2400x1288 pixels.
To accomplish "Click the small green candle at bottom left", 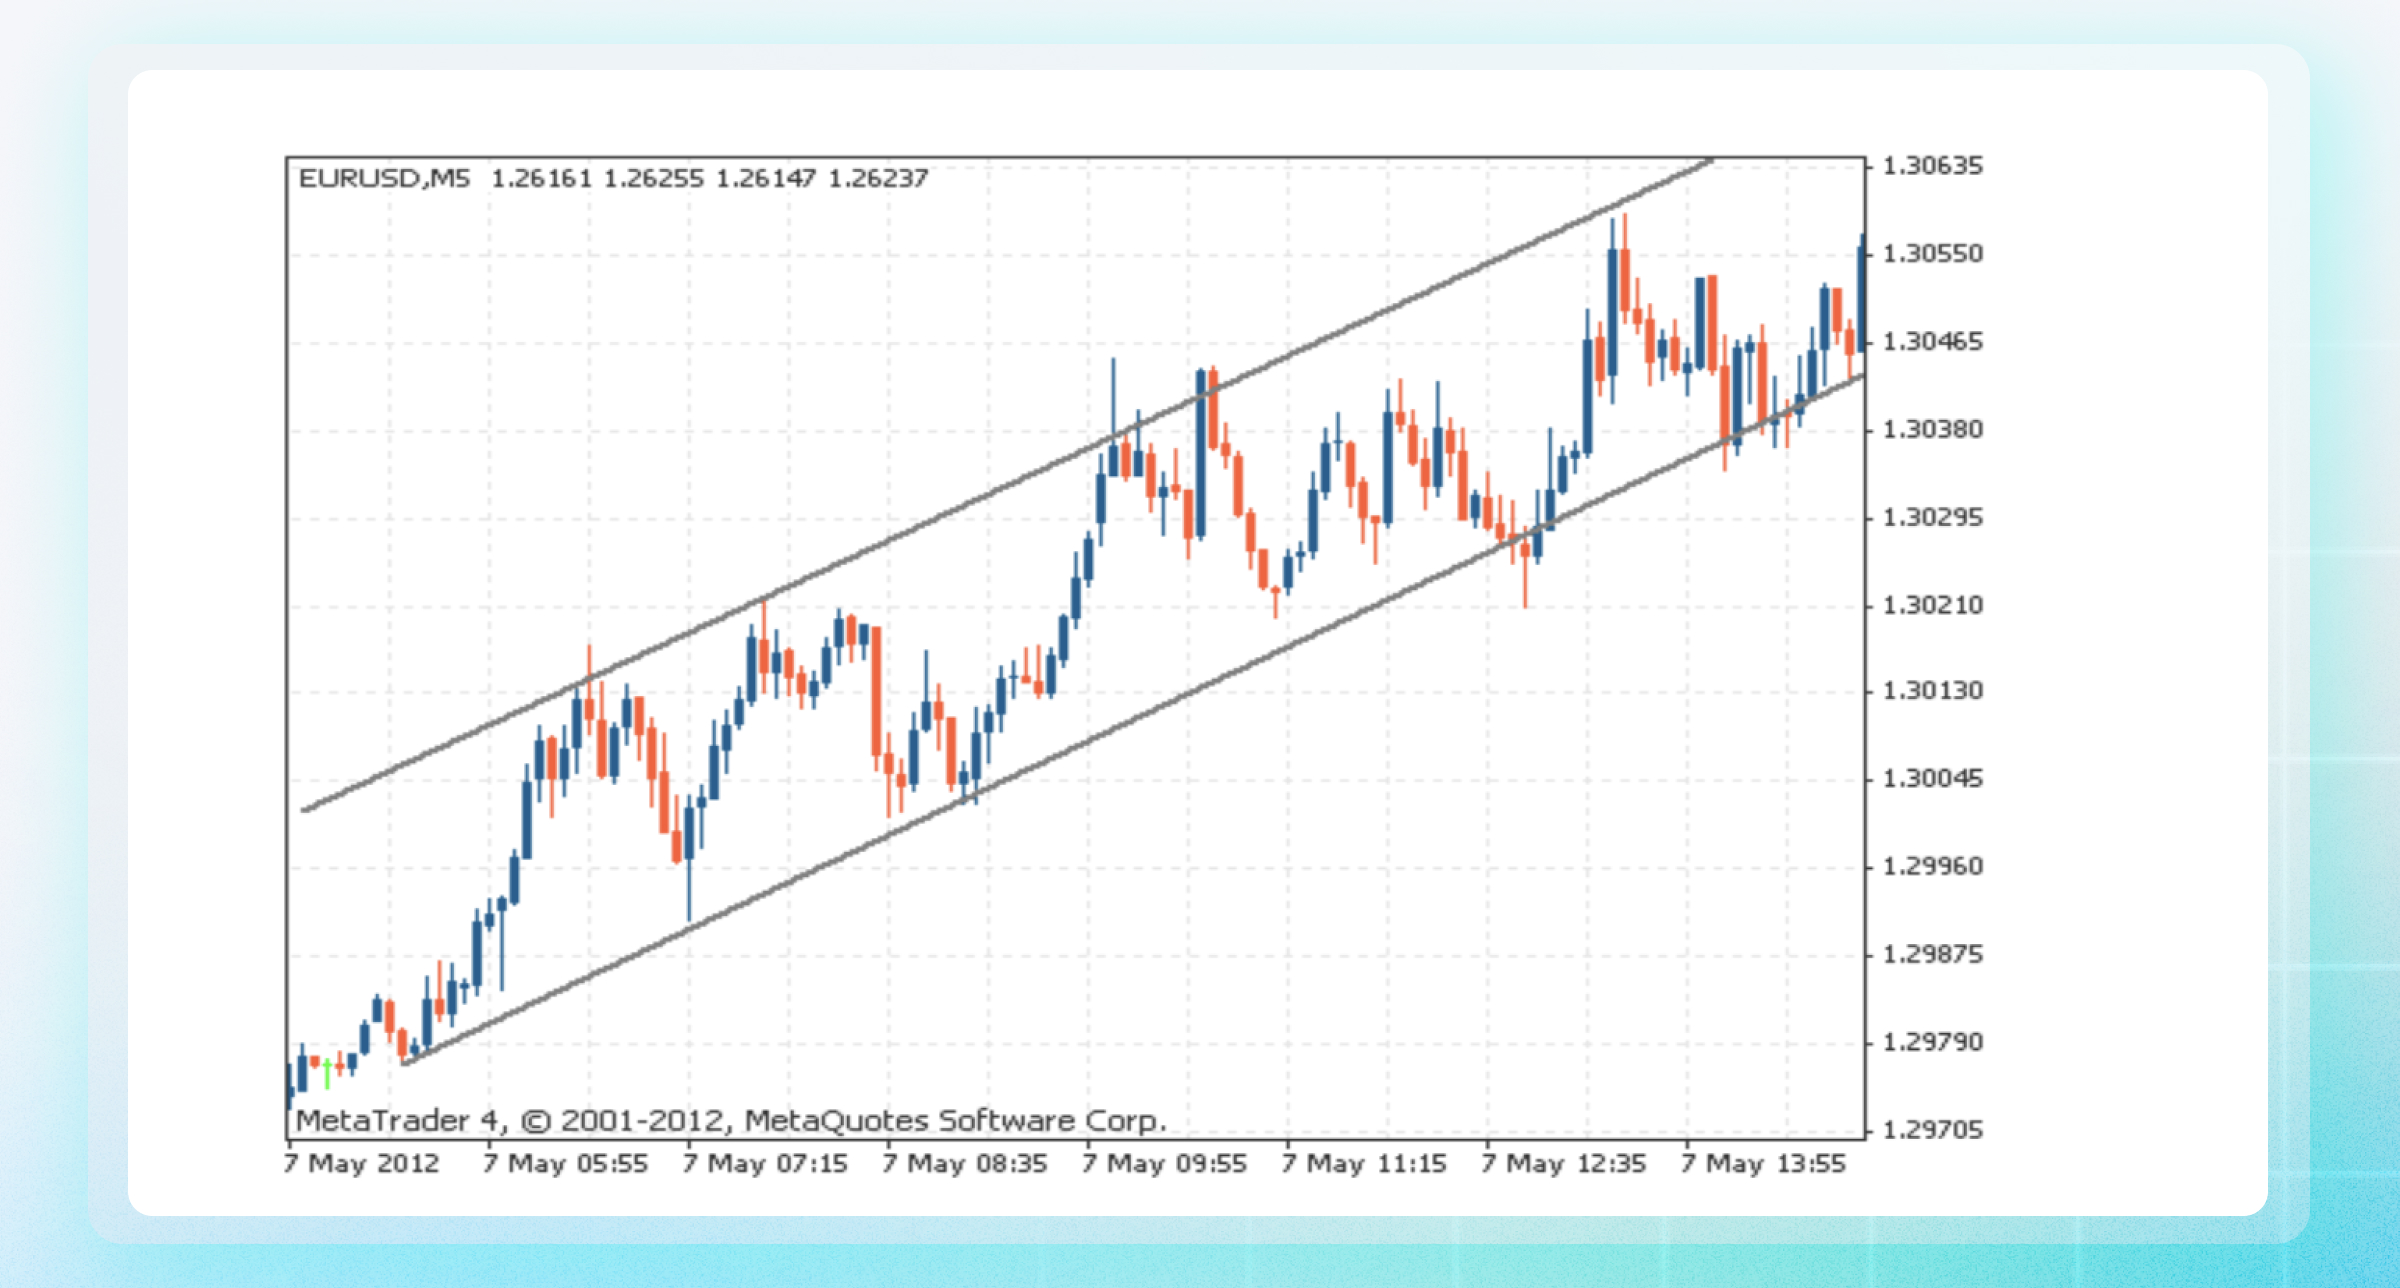I will [x=327, y=1070].
